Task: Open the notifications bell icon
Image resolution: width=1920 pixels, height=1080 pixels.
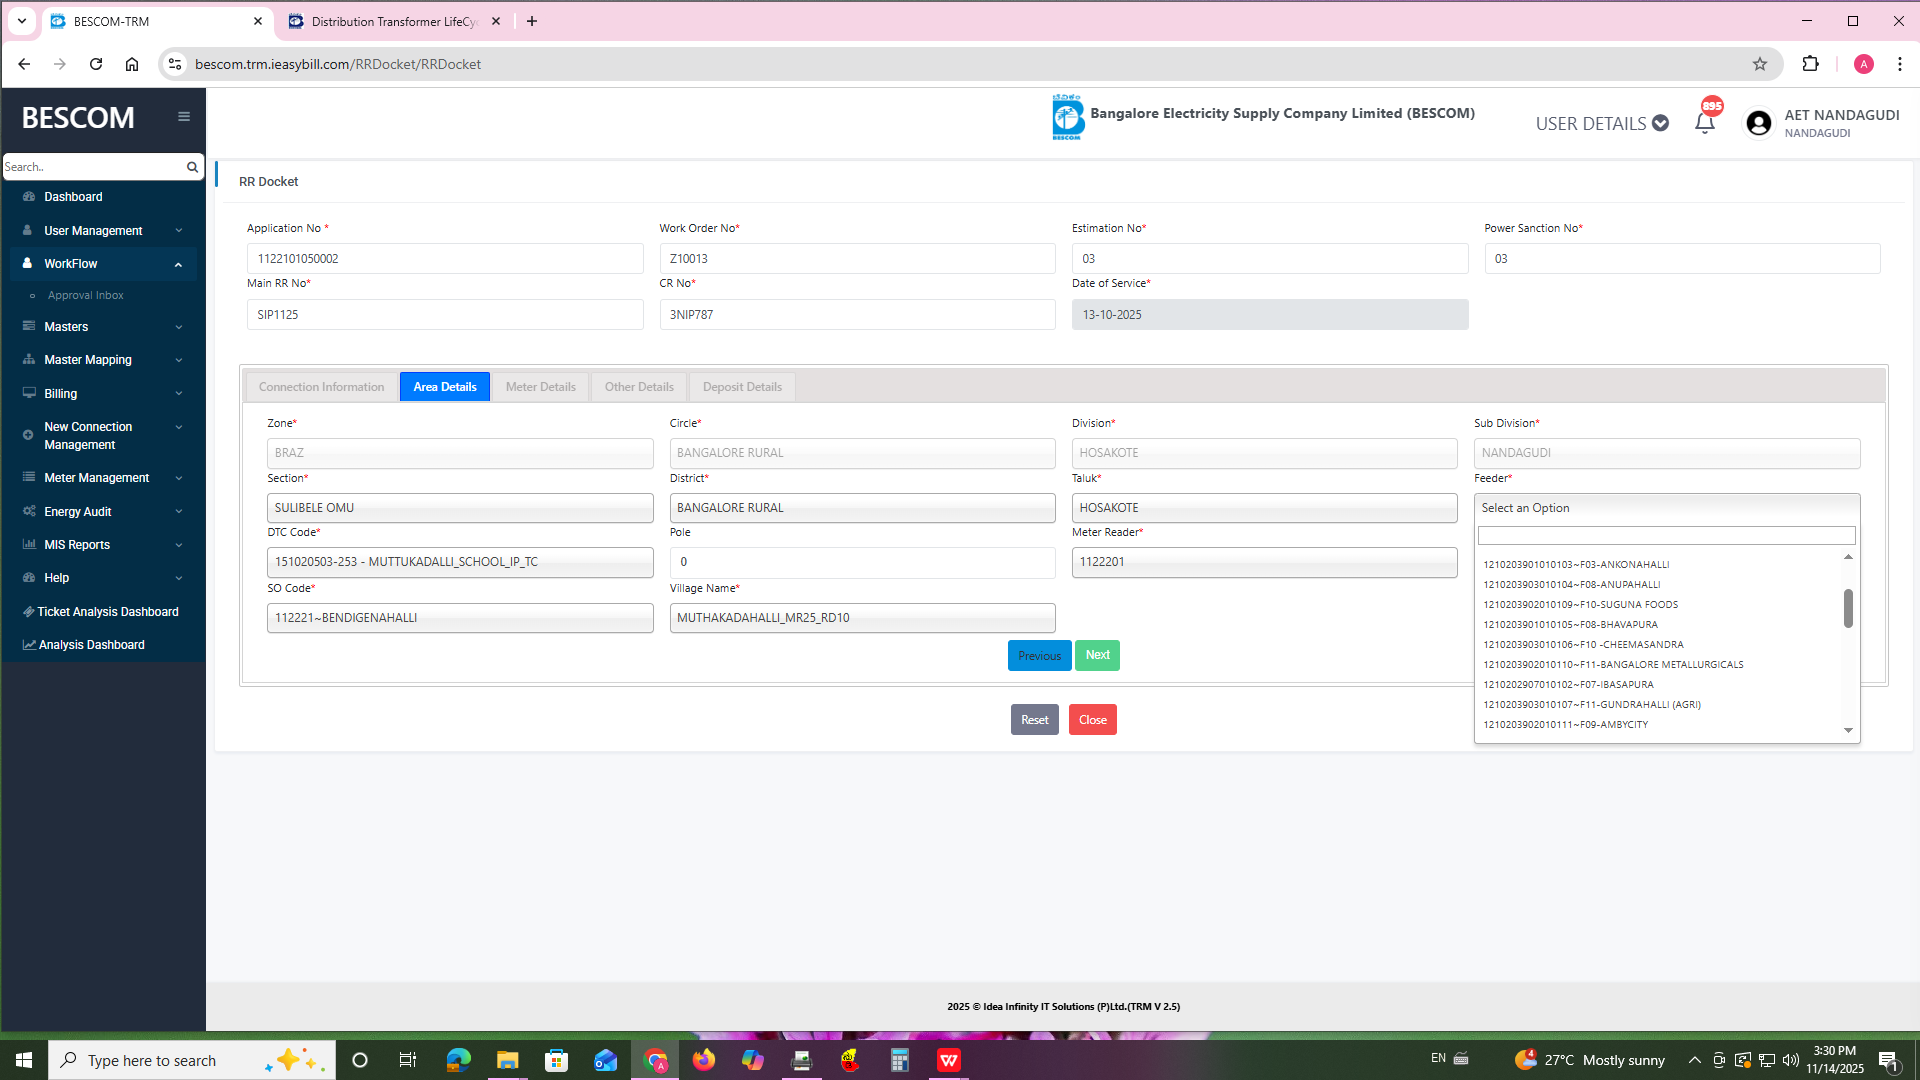Action: pos(1705,123)
